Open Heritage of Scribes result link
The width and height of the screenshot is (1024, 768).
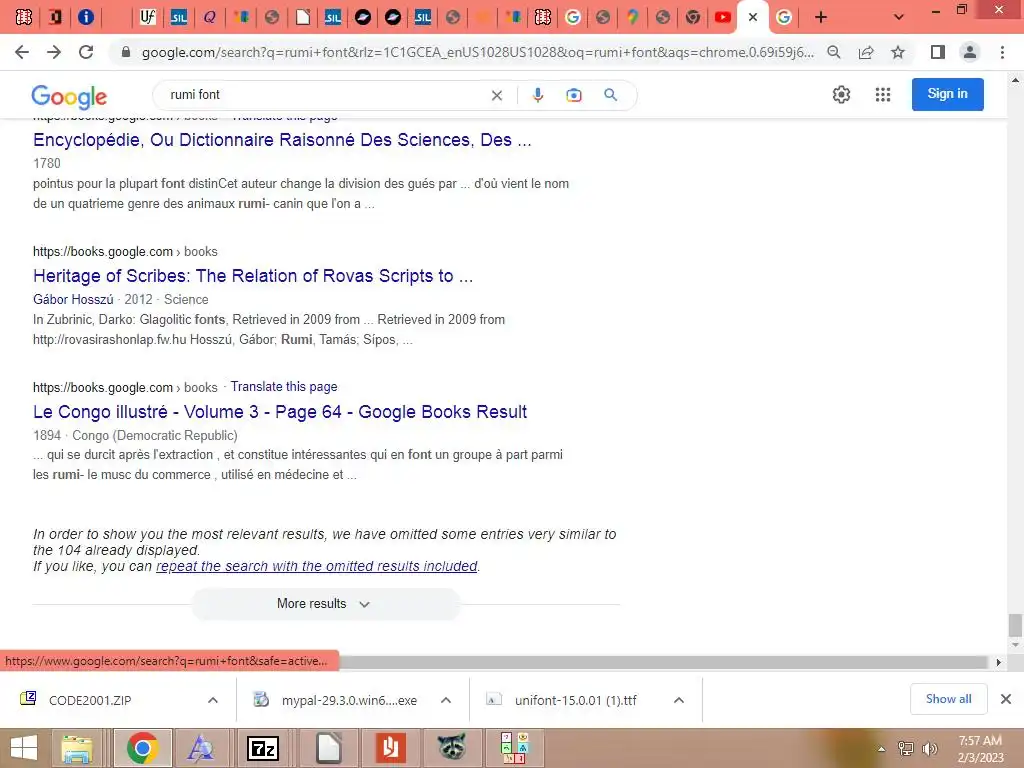click(253, 276)
